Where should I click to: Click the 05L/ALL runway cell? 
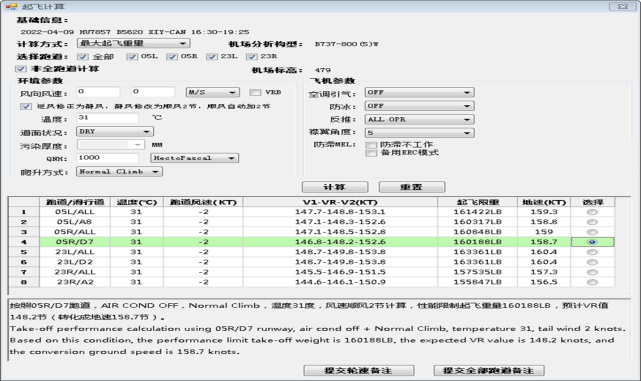(75, 212)
